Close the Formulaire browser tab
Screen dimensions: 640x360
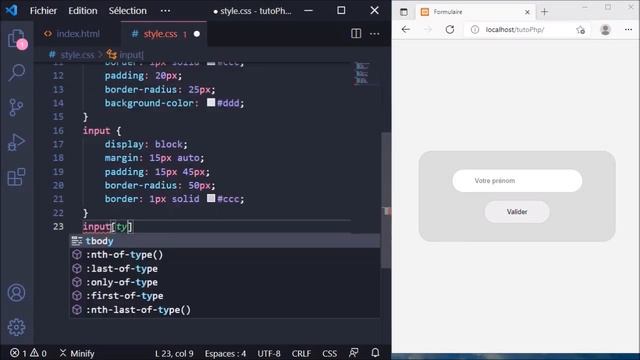click(x=527, y=12)
